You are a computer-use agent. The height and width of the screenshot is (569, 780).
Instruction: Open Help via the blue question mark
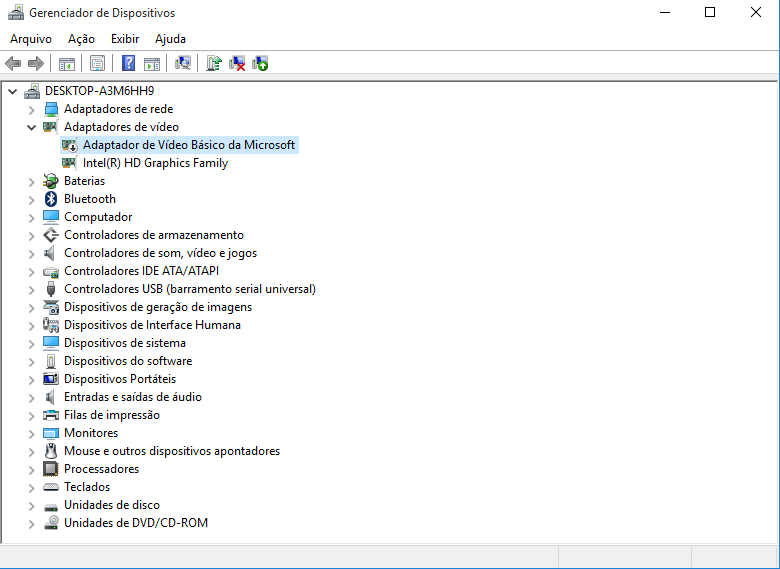[128, 63]
